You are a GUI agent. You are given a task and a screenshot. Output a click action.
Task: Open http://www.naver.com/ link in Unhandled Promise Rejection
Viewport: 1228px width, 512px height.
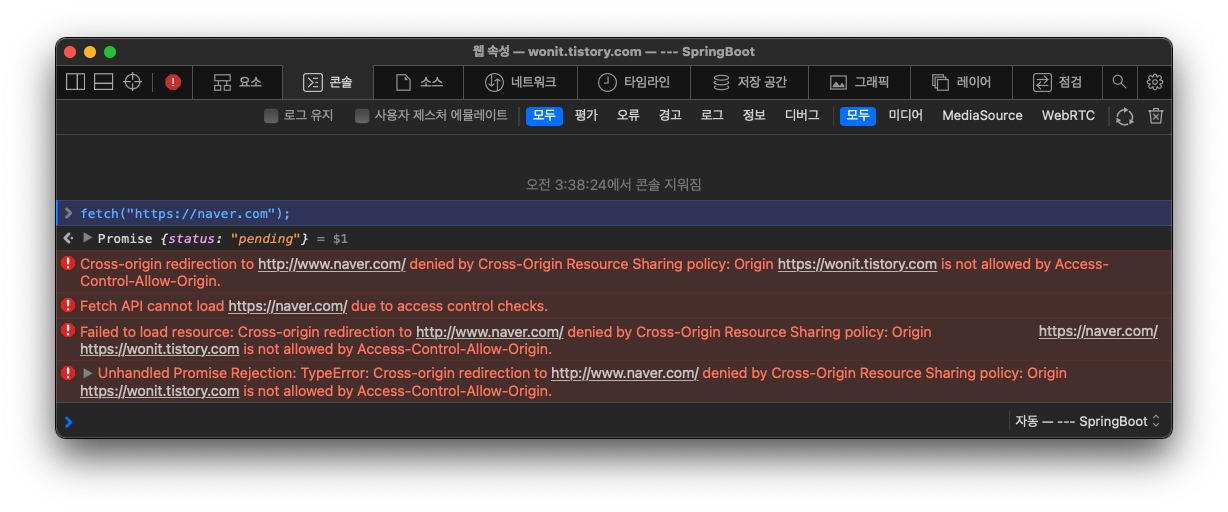[x=625, y=373]
